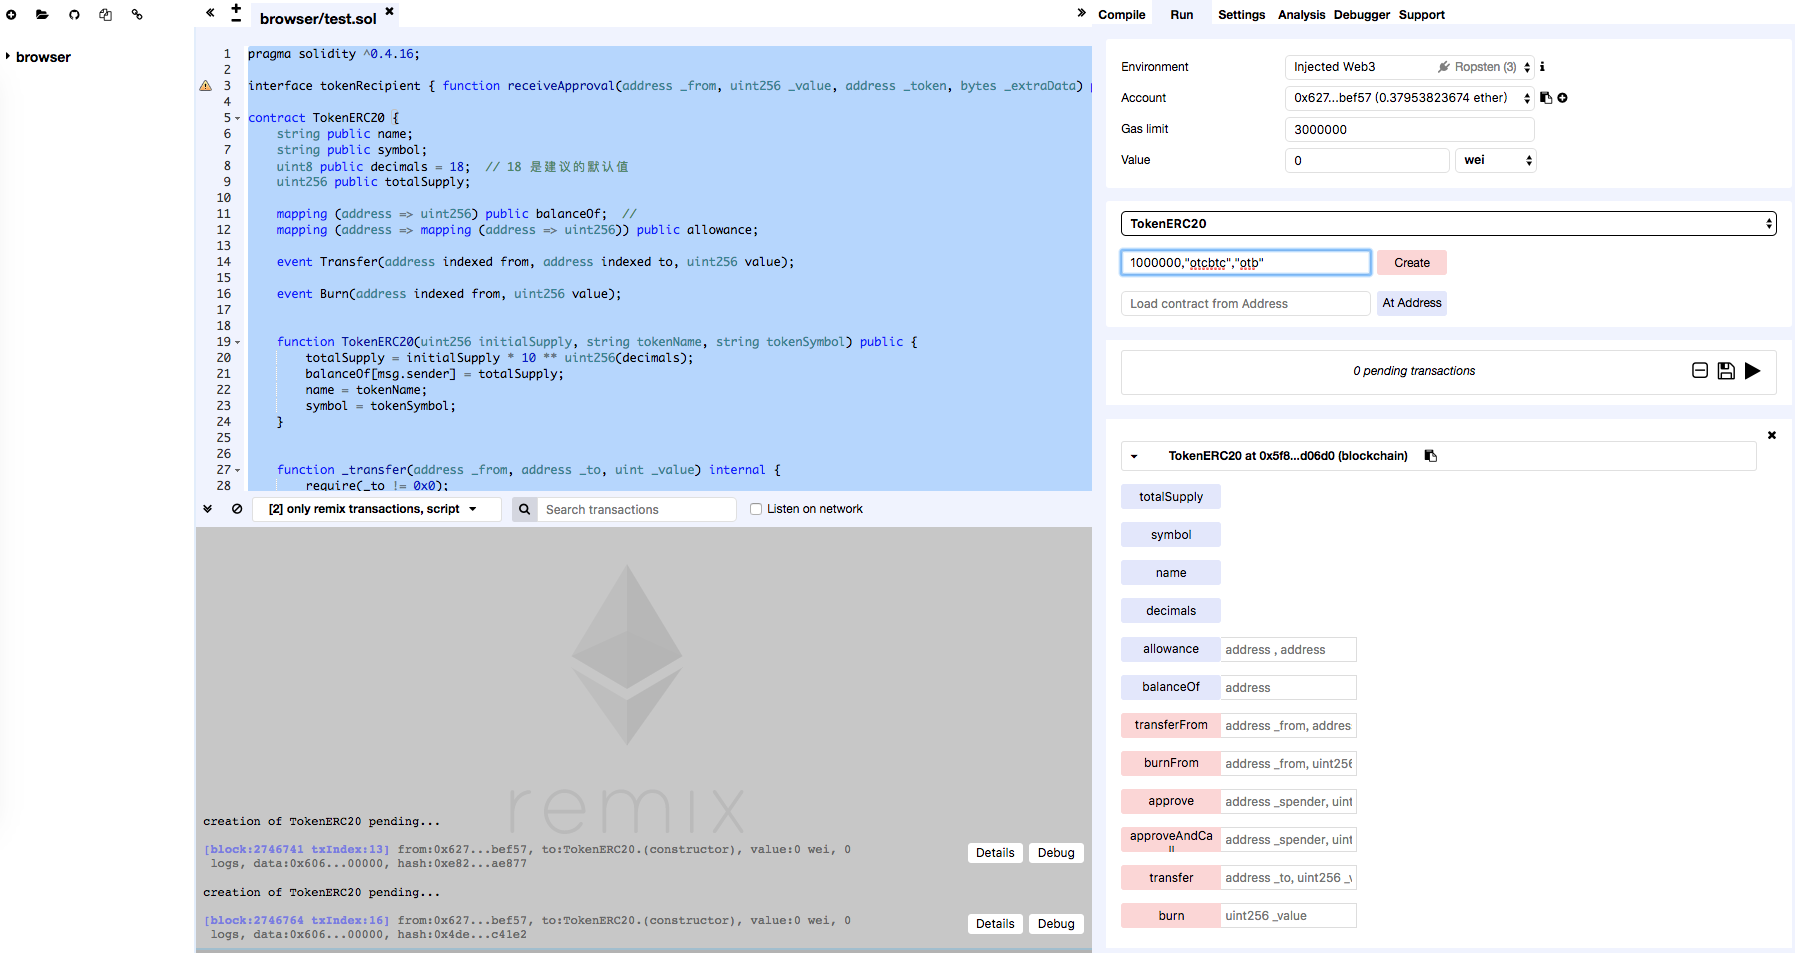Run the transactions with the play icon
1795x953 pixels.
[x=1752, y=371]
